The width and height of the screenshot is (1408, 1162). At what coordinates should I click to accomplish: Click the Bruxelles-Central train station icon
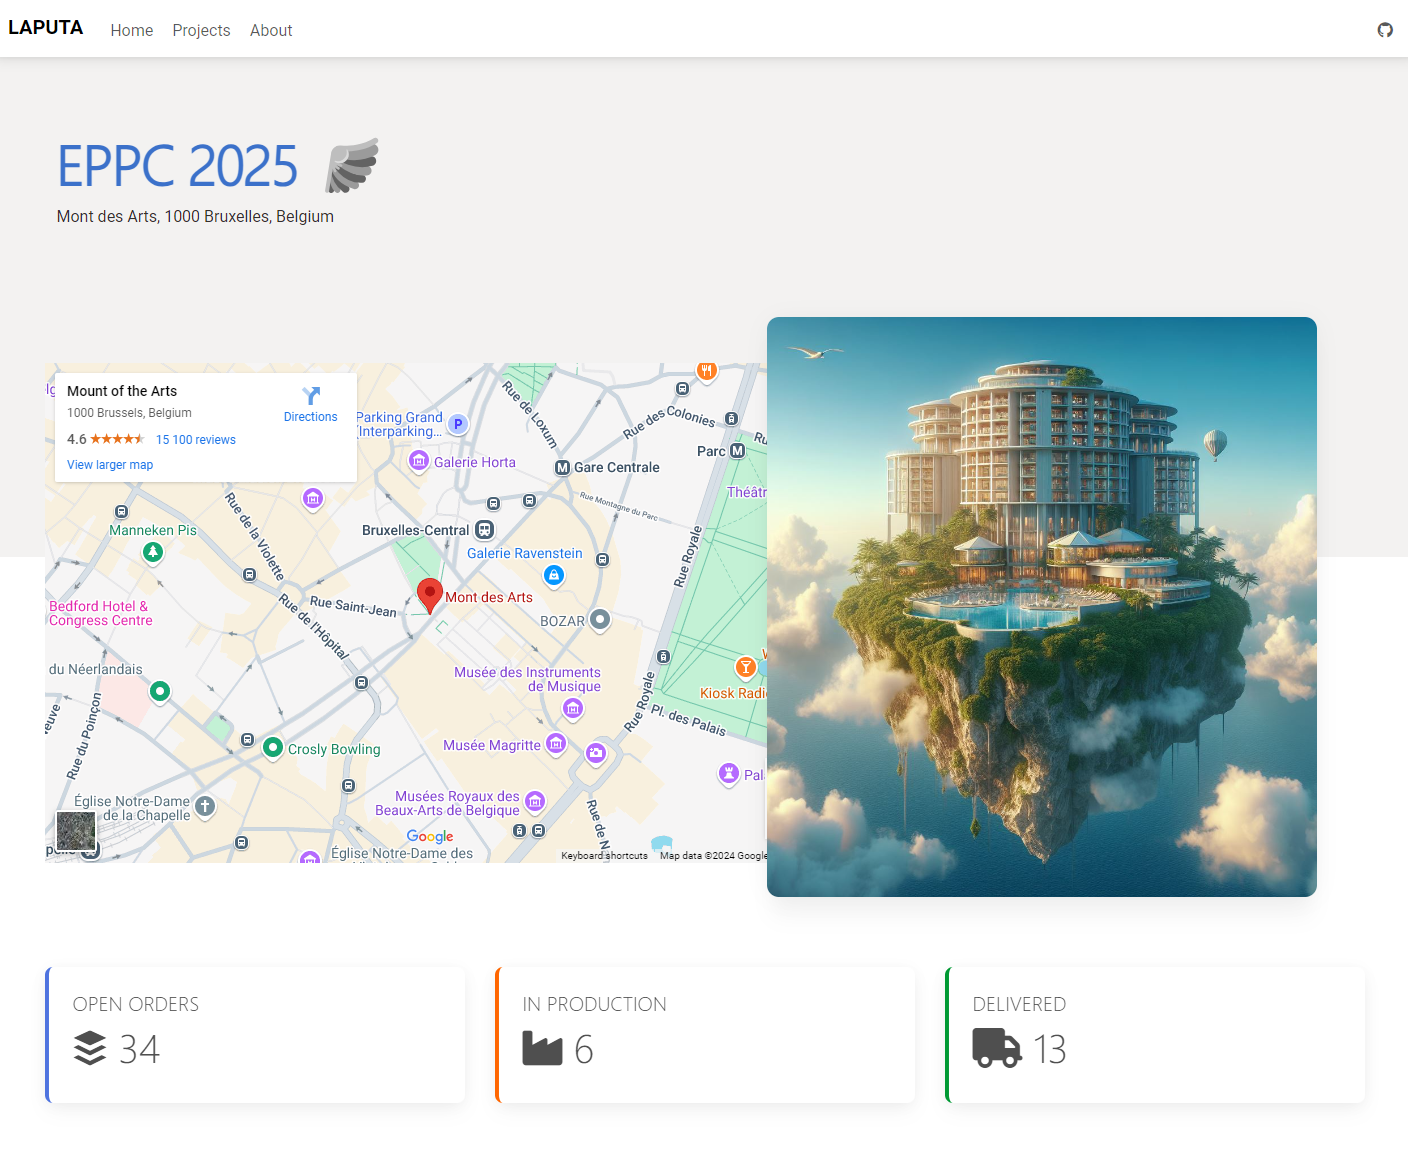pyautogui.click(x=484, y=530)
